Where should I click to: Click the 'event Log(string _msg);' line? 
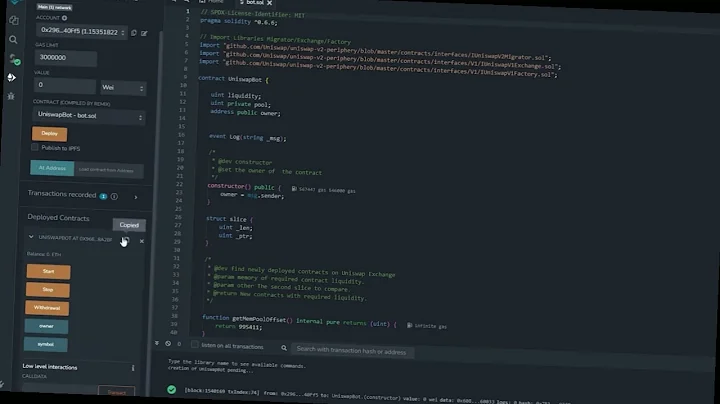[248, 137]
